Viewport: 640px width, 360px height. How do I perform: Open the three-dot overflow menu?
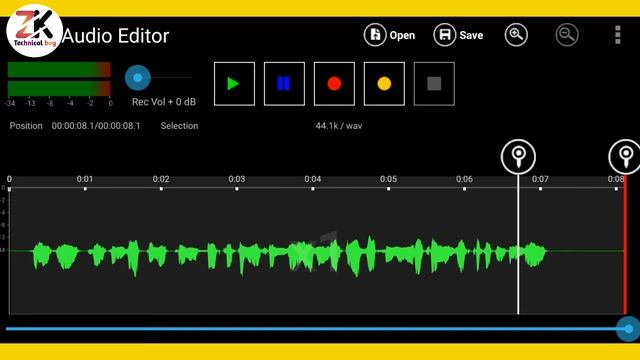click(618, 35)
